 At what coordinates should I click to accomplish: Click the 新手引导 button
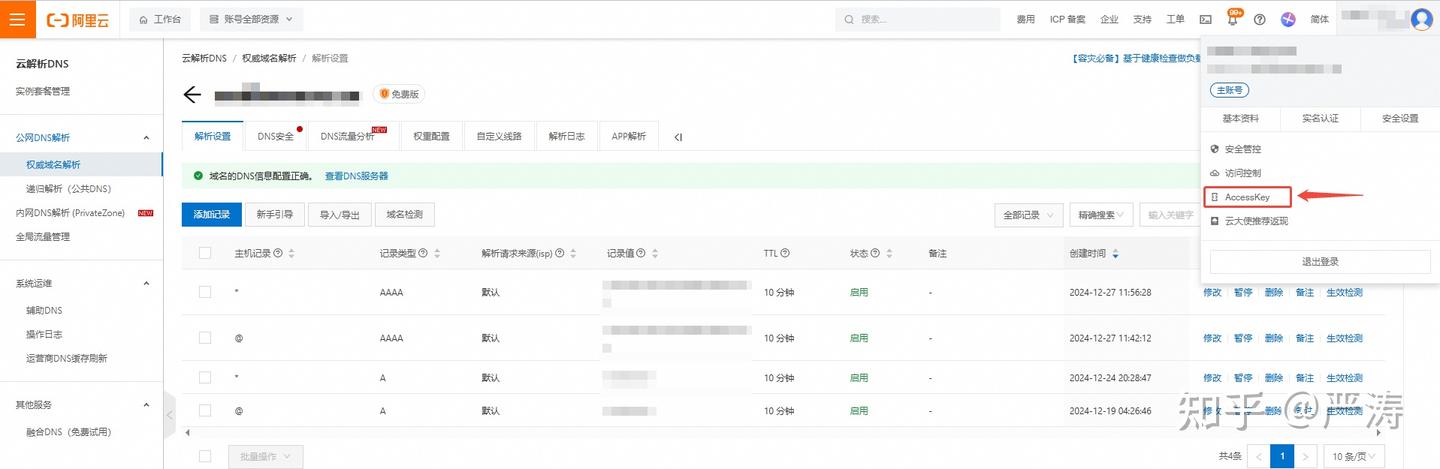tap(274, 215)
